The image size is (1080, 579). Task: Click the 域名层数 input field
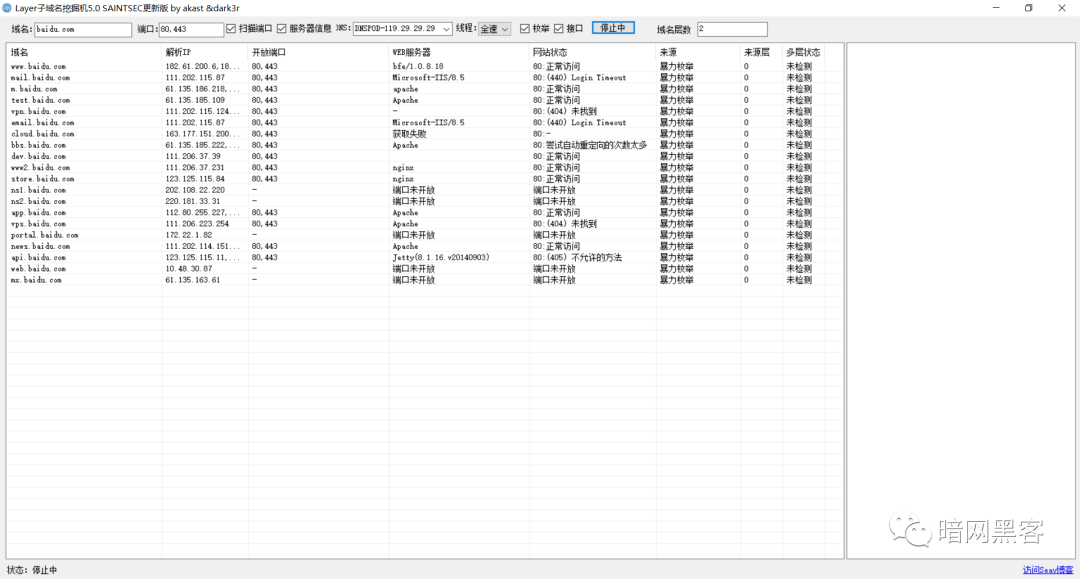731,29
